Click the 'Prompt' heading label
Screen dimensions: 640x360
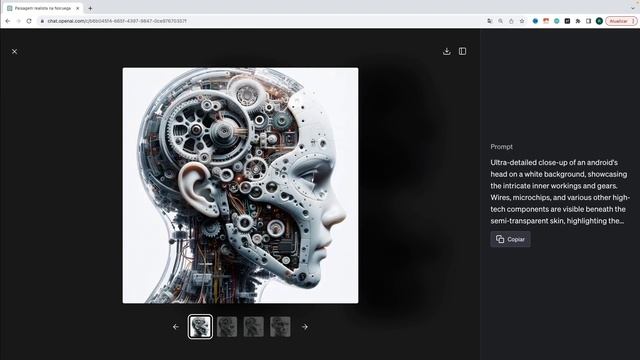pos(501,147)
